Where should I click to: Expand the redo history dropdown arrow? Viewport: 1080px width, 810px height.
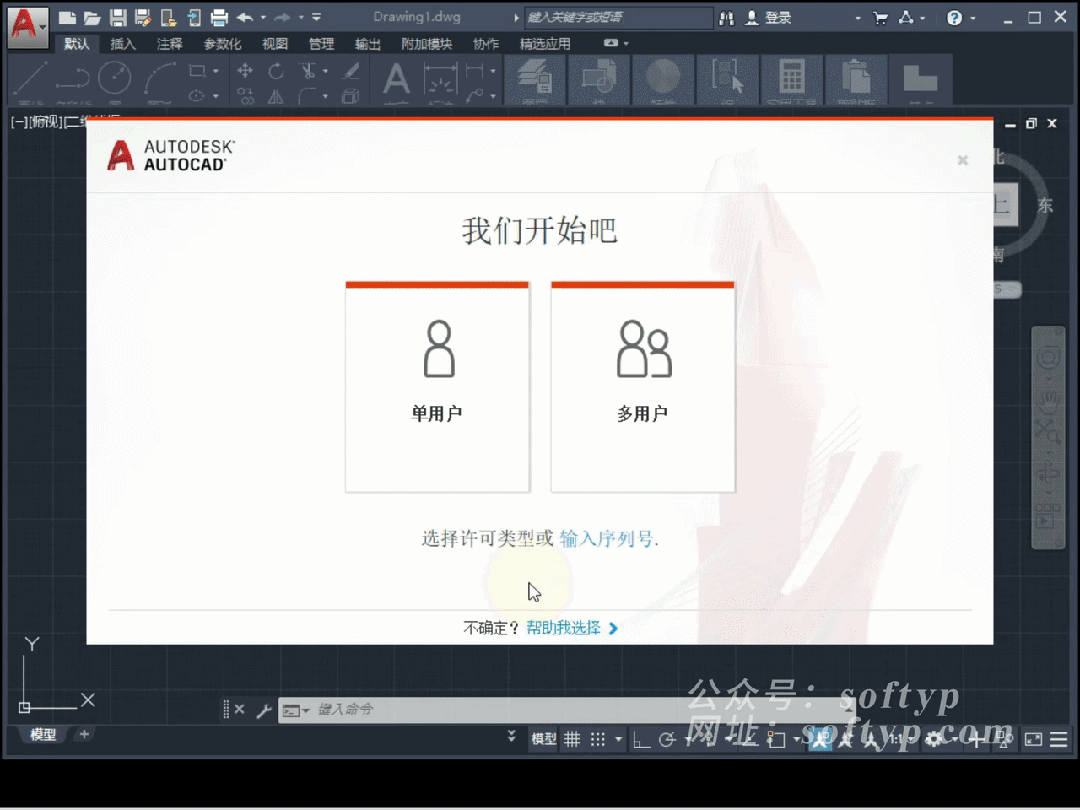click(301, 18)
